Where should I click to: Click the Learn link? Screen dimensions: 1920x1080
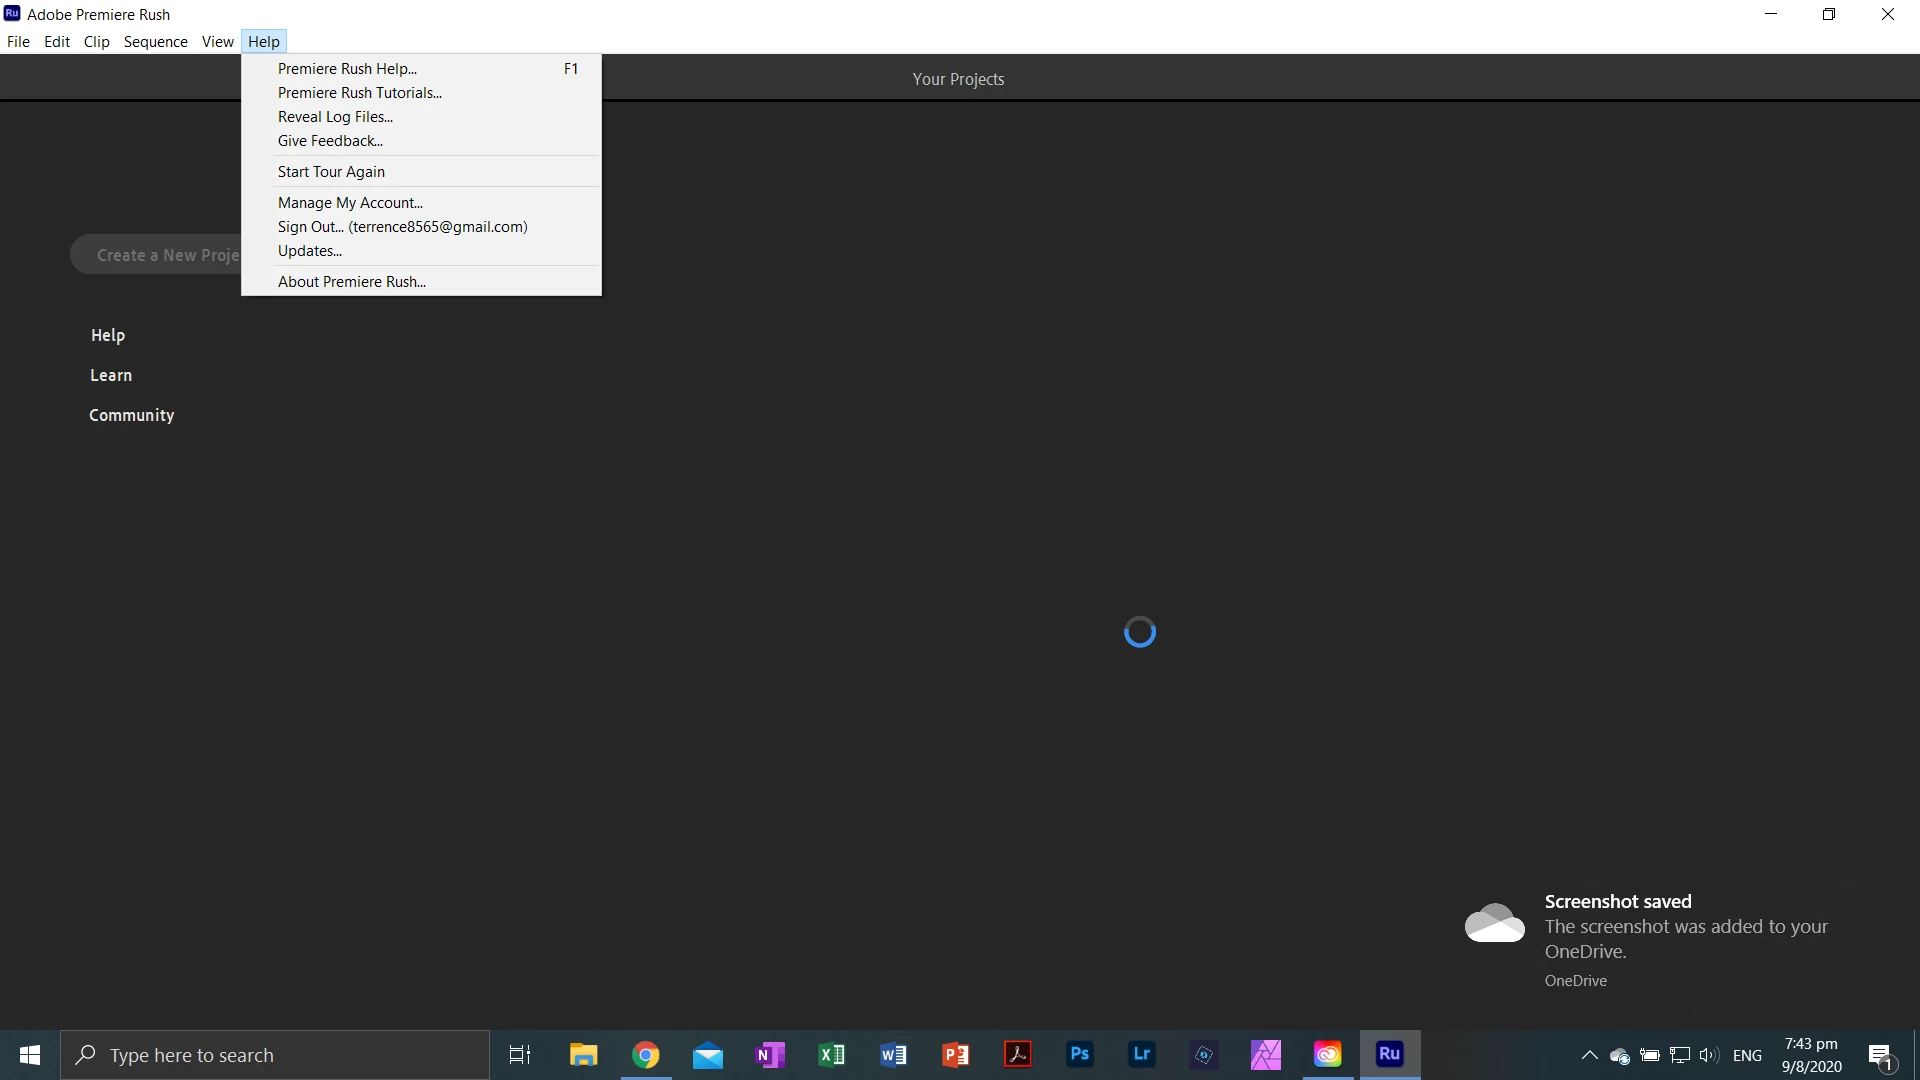coord(111,375)
